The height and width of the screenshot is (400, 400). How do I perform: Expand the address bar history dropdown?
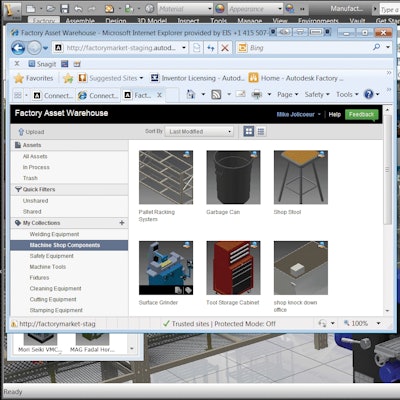(x=184, y=48)
